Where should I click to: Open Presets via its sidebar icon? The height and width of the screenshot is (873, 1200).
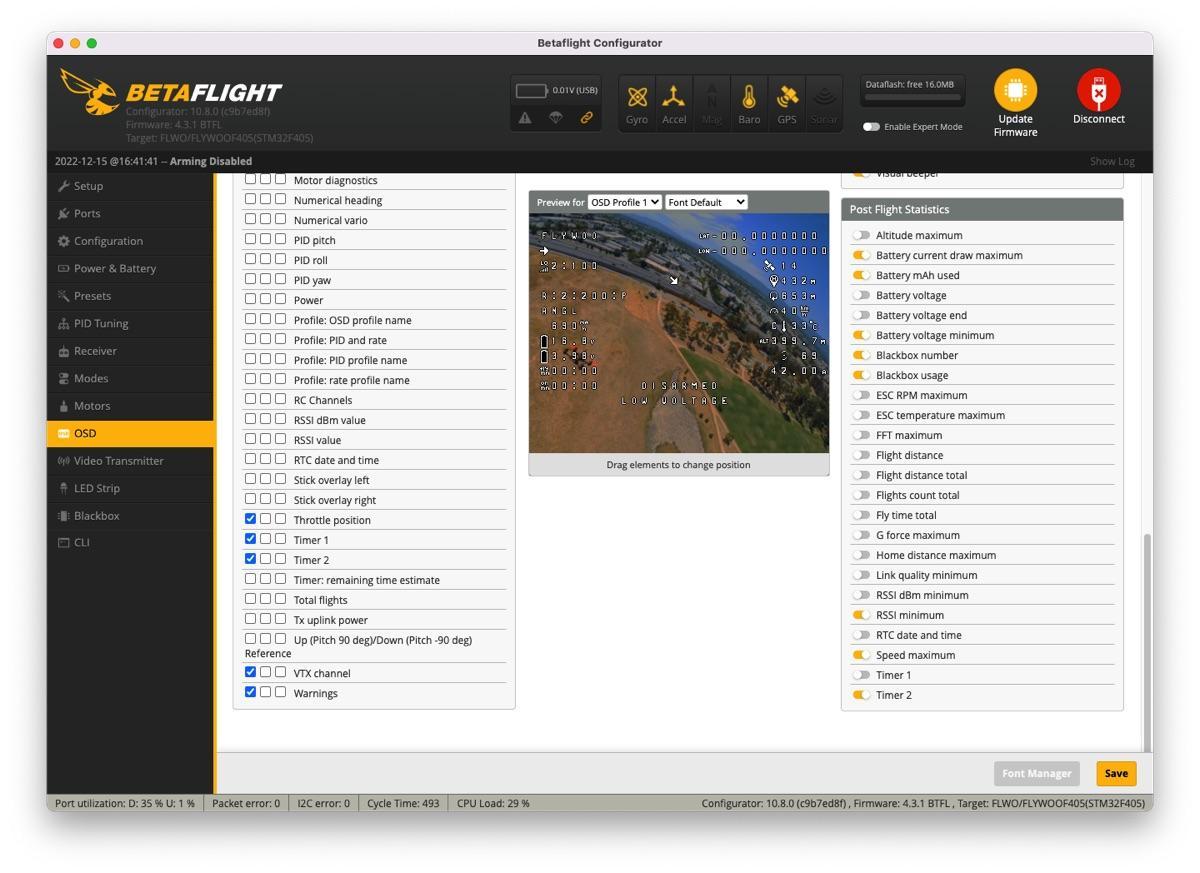(64, 296)
